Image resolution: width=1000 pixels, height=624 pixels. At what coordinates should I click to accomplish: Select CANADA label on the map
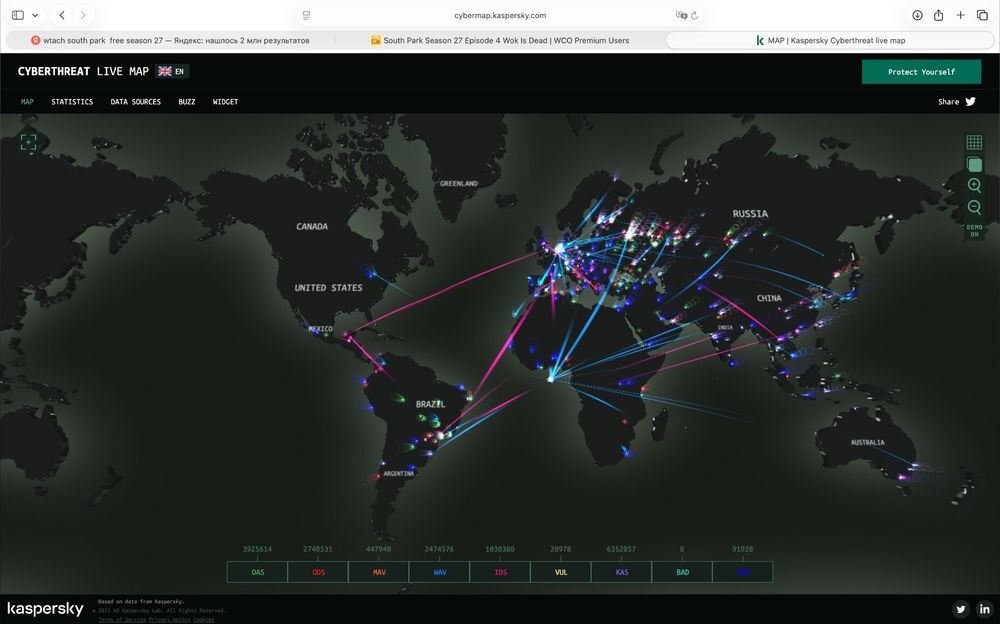(x=312, y=227)
